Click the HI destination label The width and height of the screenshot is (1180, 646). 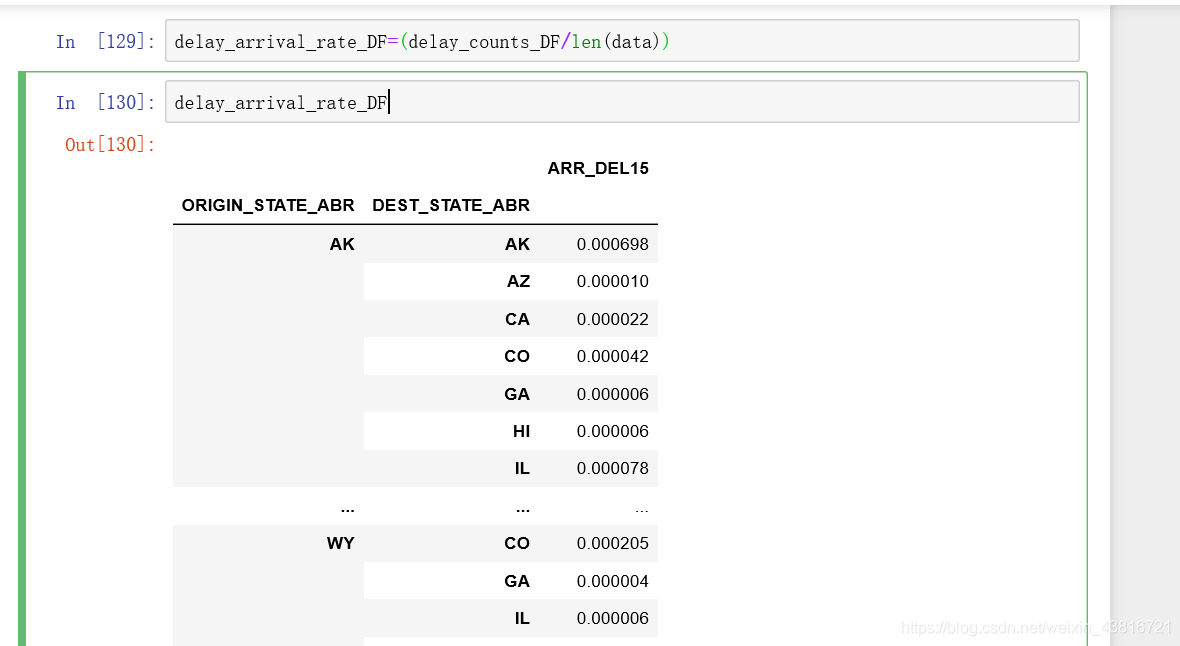tap(522, 431)
